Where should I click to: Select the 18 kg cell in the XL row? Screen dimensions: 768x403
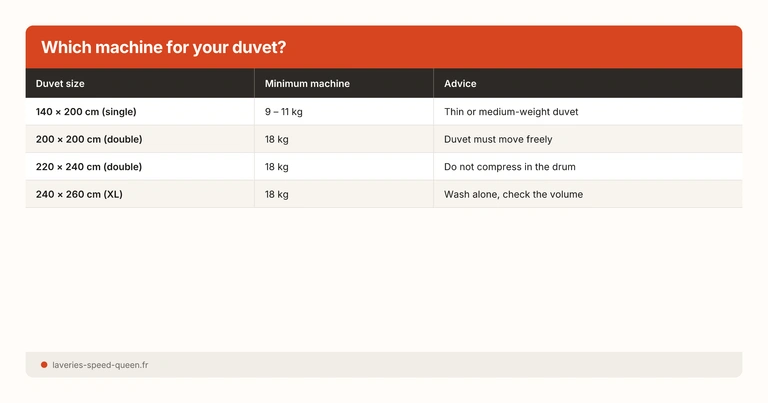click(x=277, y=194)
